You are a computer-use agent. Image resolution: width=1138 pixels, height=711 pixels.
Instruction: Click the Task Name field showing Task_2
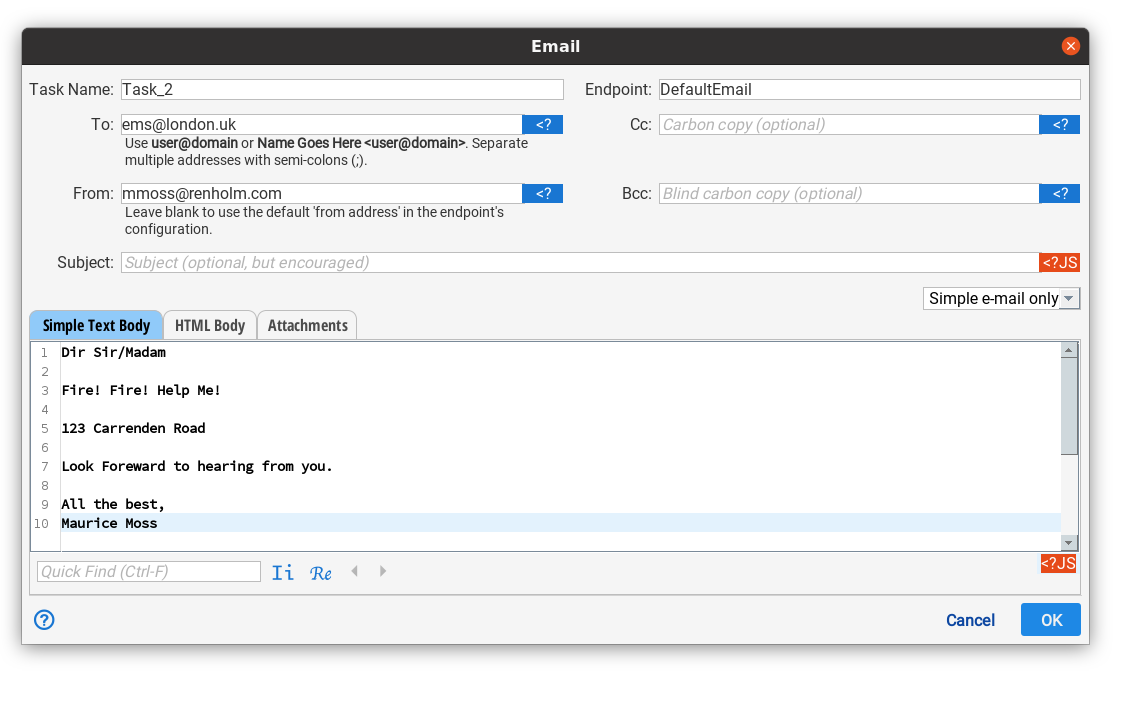click(340, 89)
